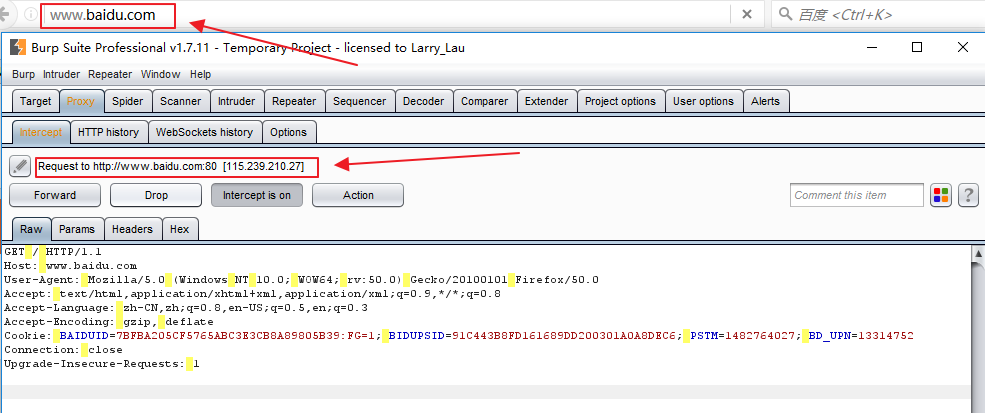985x413 pixels.
Task: Click the Comment this item field
Action: click(x=857, y=195)
